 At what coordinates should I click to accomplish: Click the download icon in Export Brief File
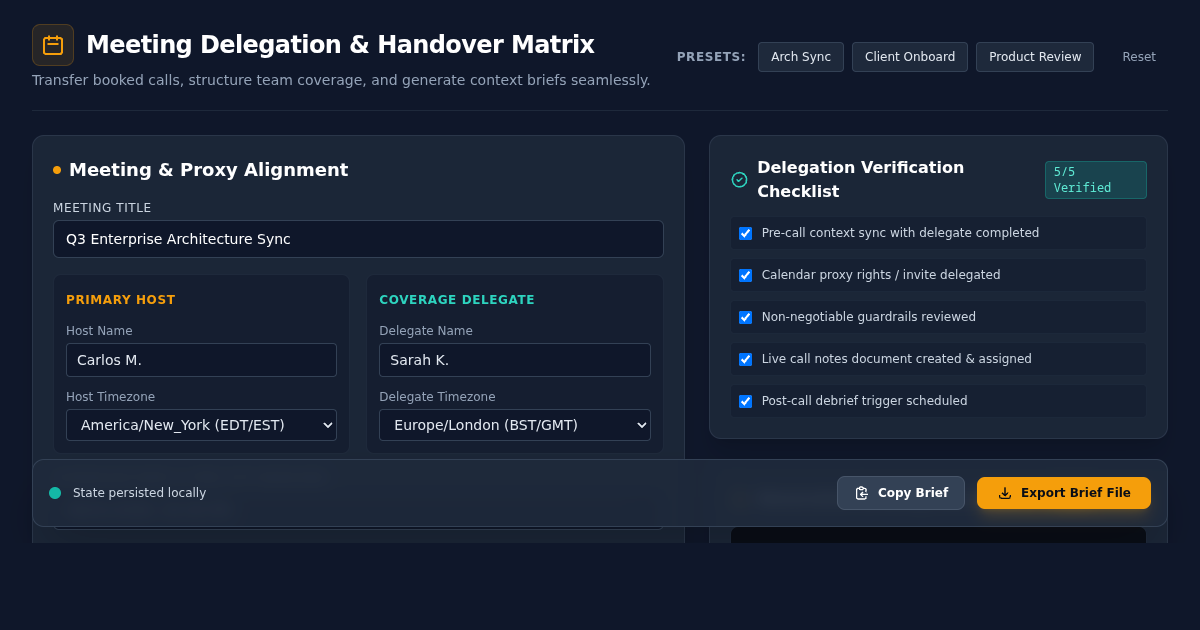pos(1005,493)
